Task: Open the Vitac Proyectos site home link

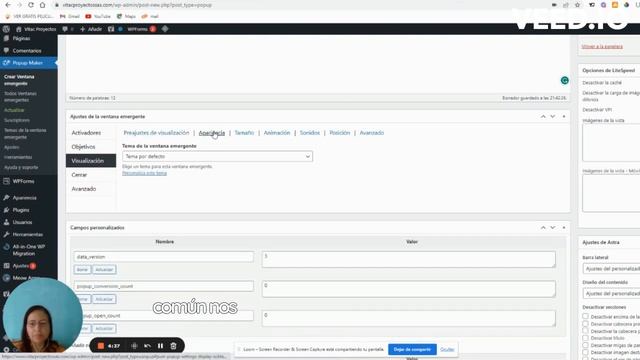Action: (36, 29)
